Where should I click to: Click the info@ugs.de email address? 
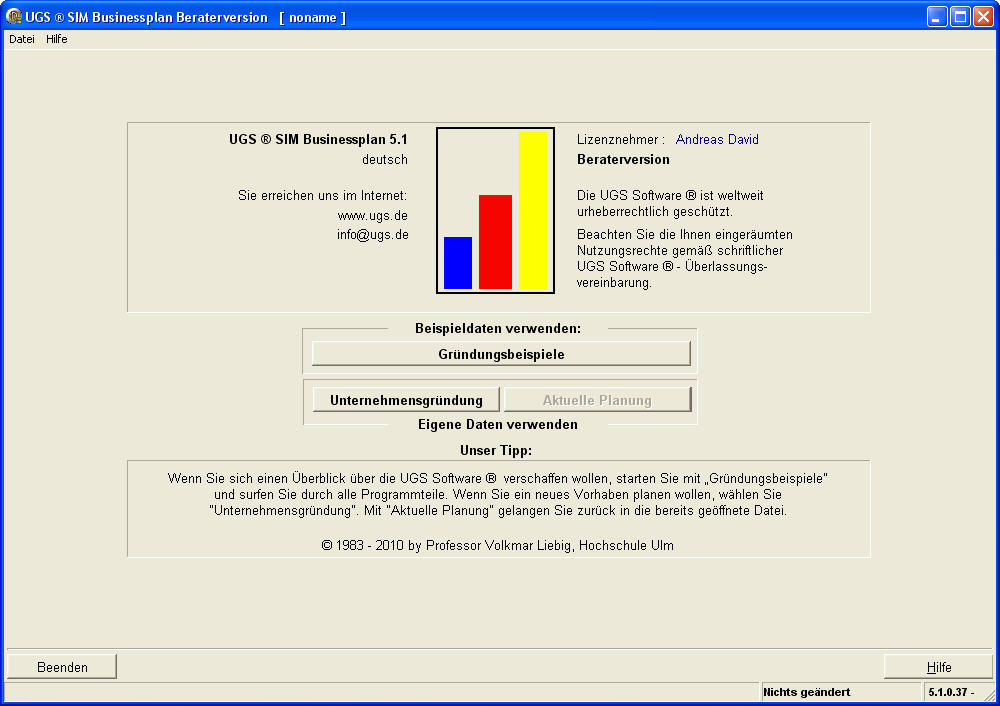[372, 235]
